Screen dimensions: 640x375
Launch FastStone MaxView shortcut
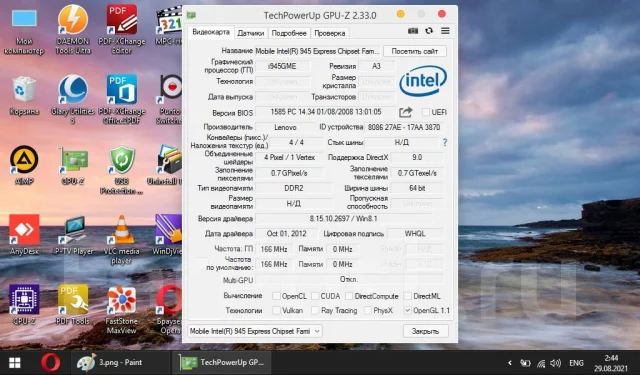click(122, 309)
